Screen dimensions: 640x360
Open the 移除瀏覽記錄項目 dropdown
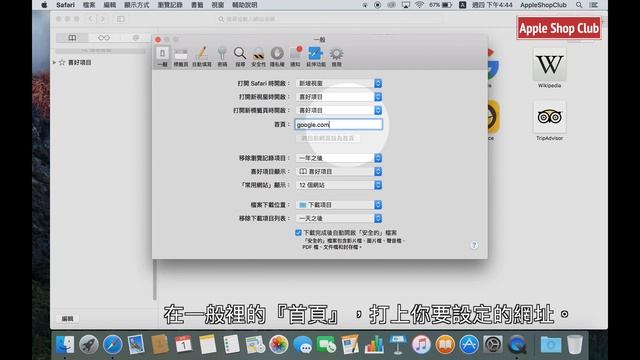pyautogui.click(x=339, y=158)
